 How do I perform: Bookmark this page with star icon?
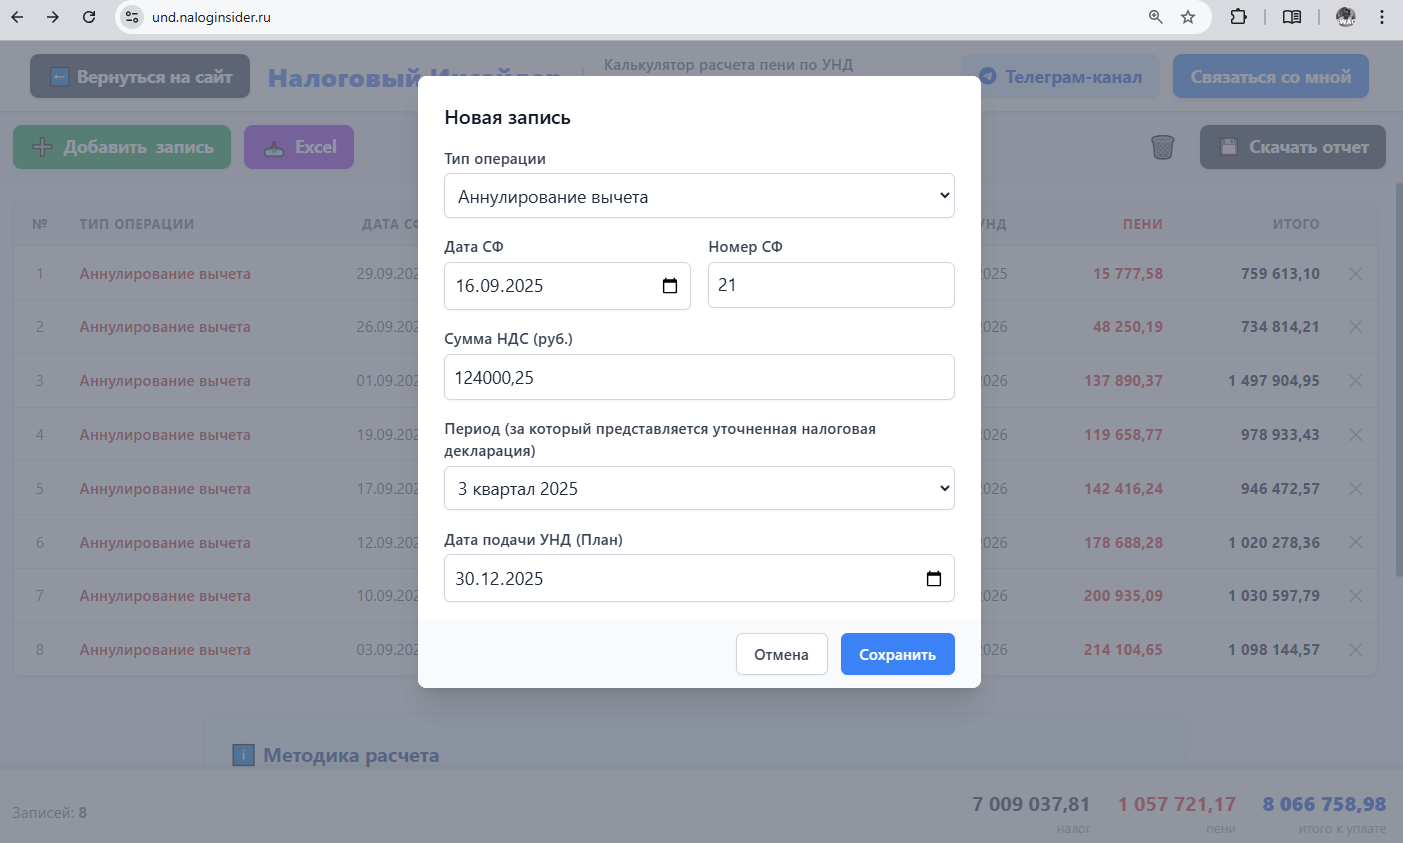(1188, 17)
